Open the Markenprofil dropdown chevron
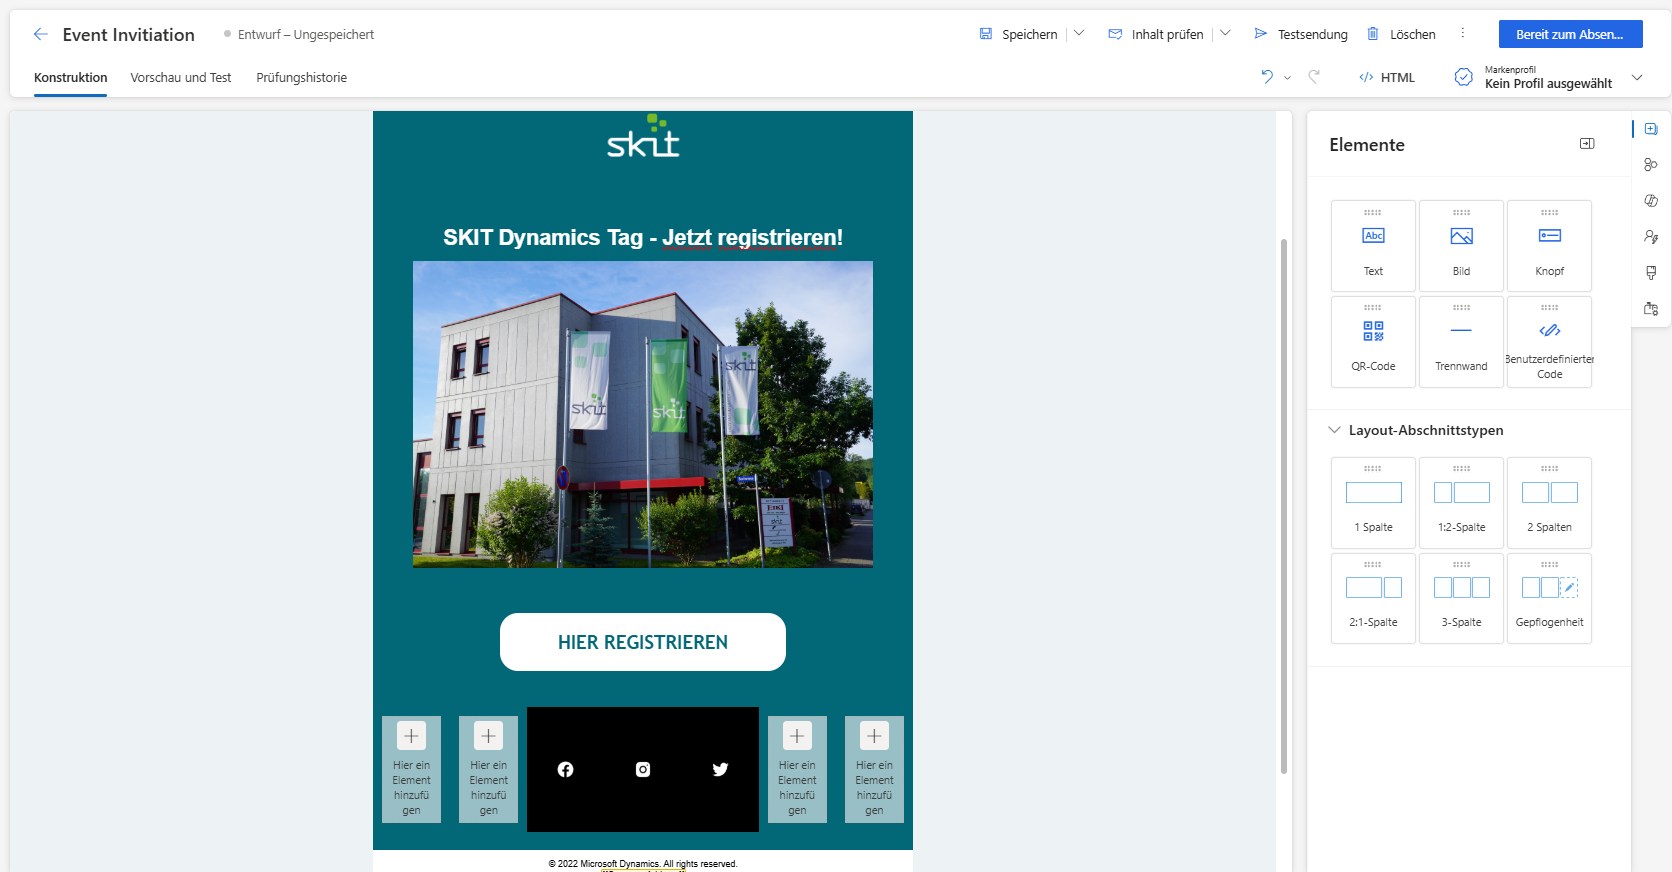This screenshot has height=872, width=1672. click(x=1637, y=78)
